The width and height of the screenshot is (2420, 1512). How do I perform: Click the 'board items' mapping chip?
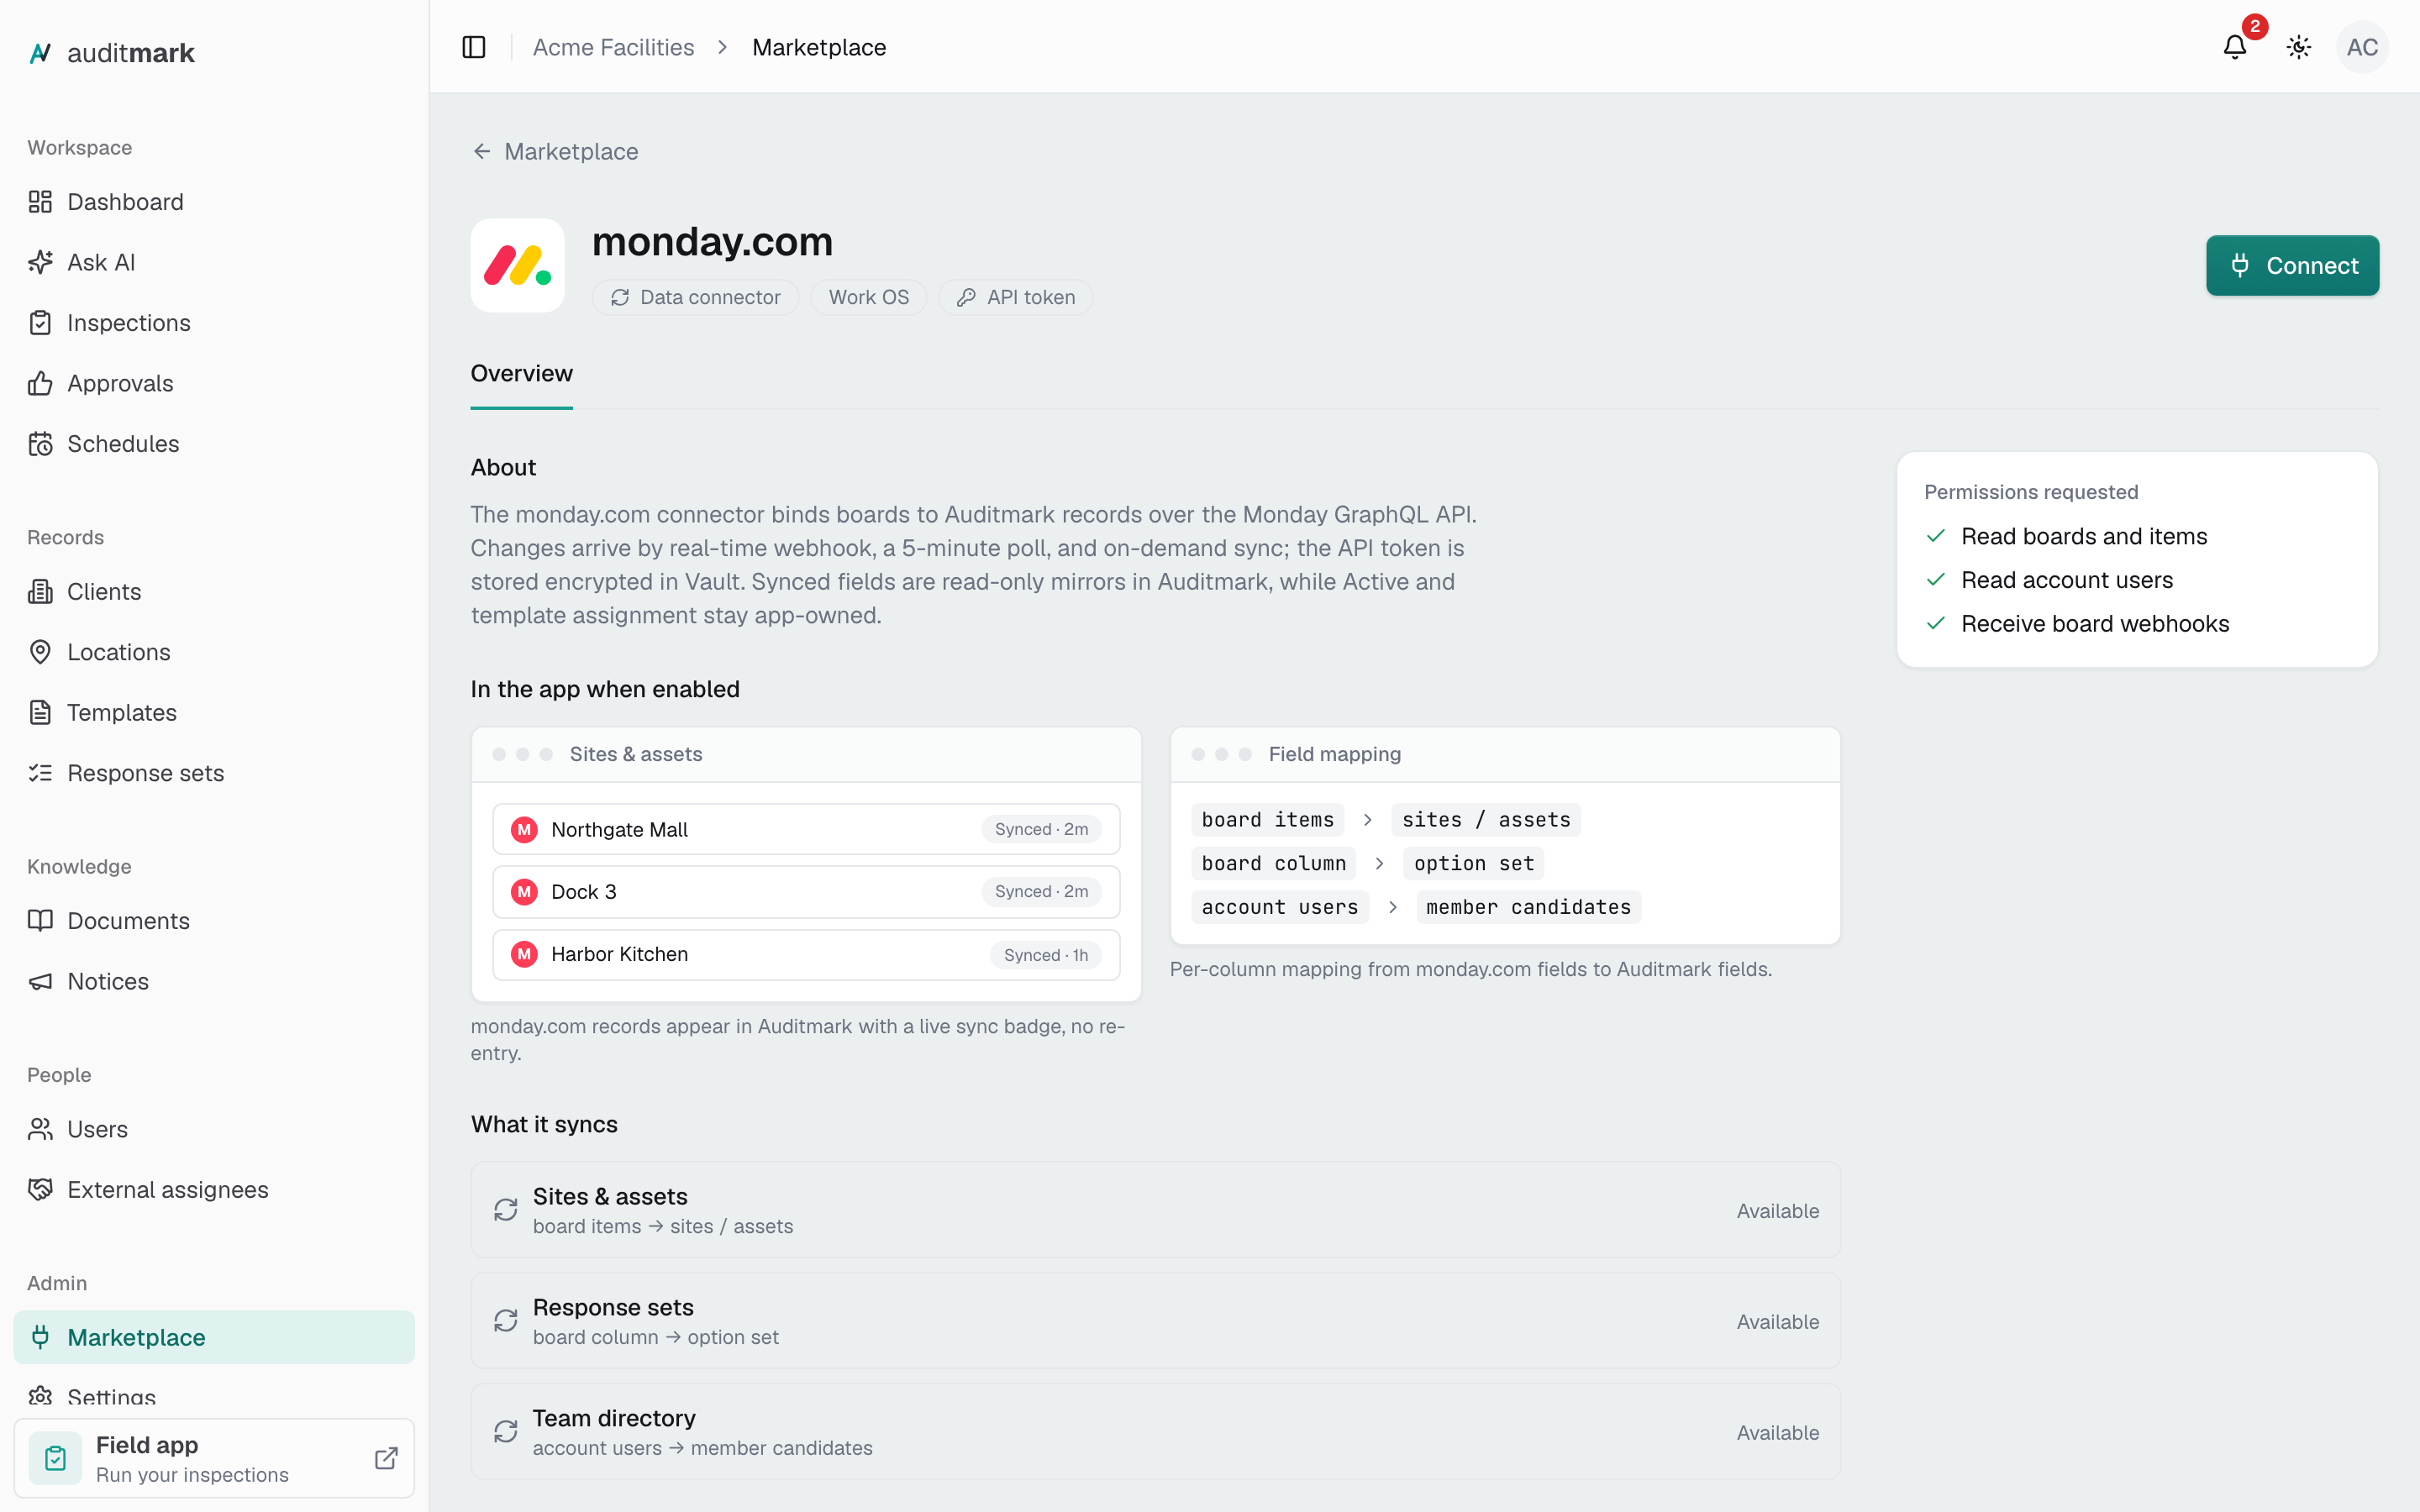[x=1267, y=820]
